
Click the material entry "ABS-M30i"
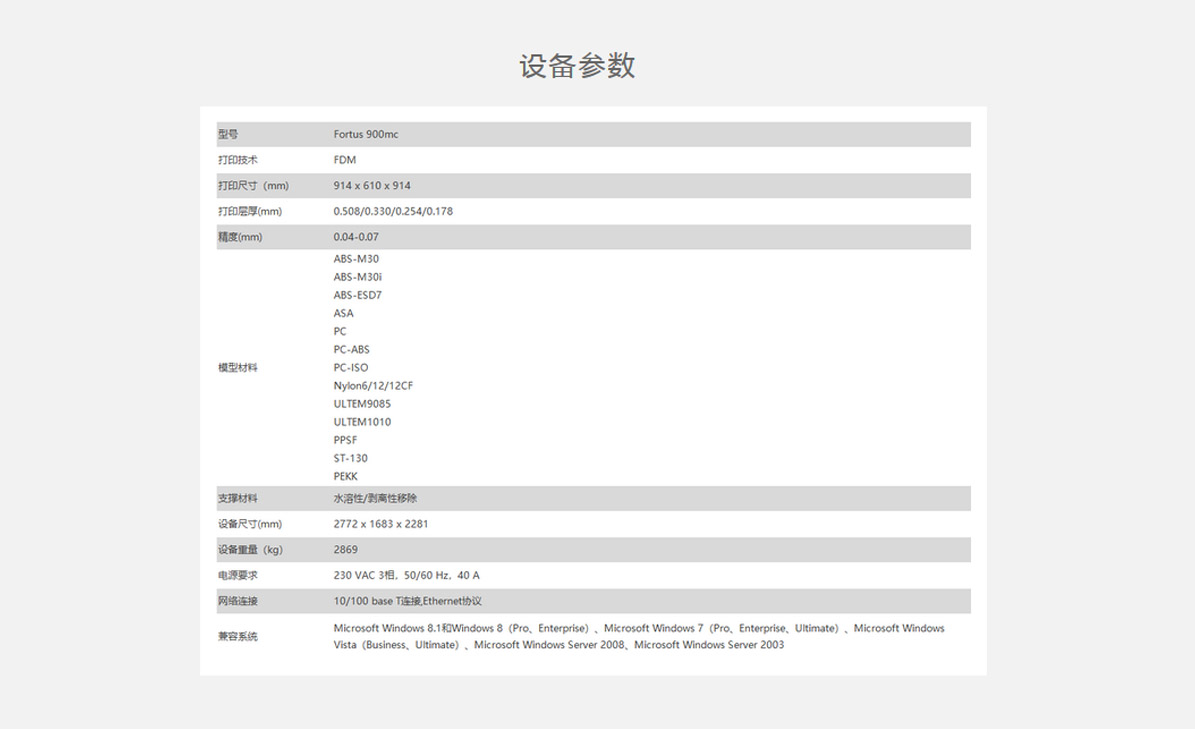[x=357, y=277]
